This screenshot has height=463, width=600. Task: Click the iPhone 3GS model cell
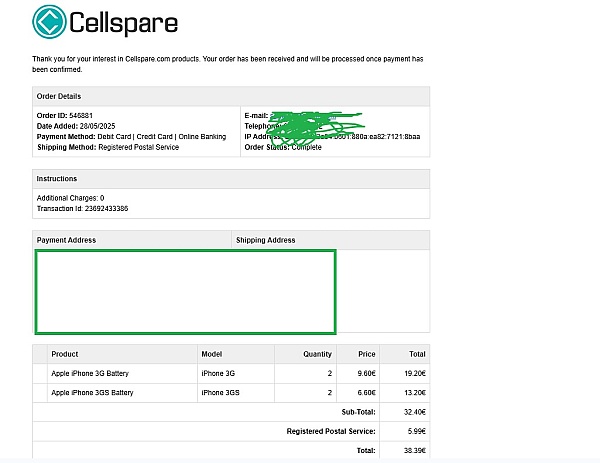point(220,392)
